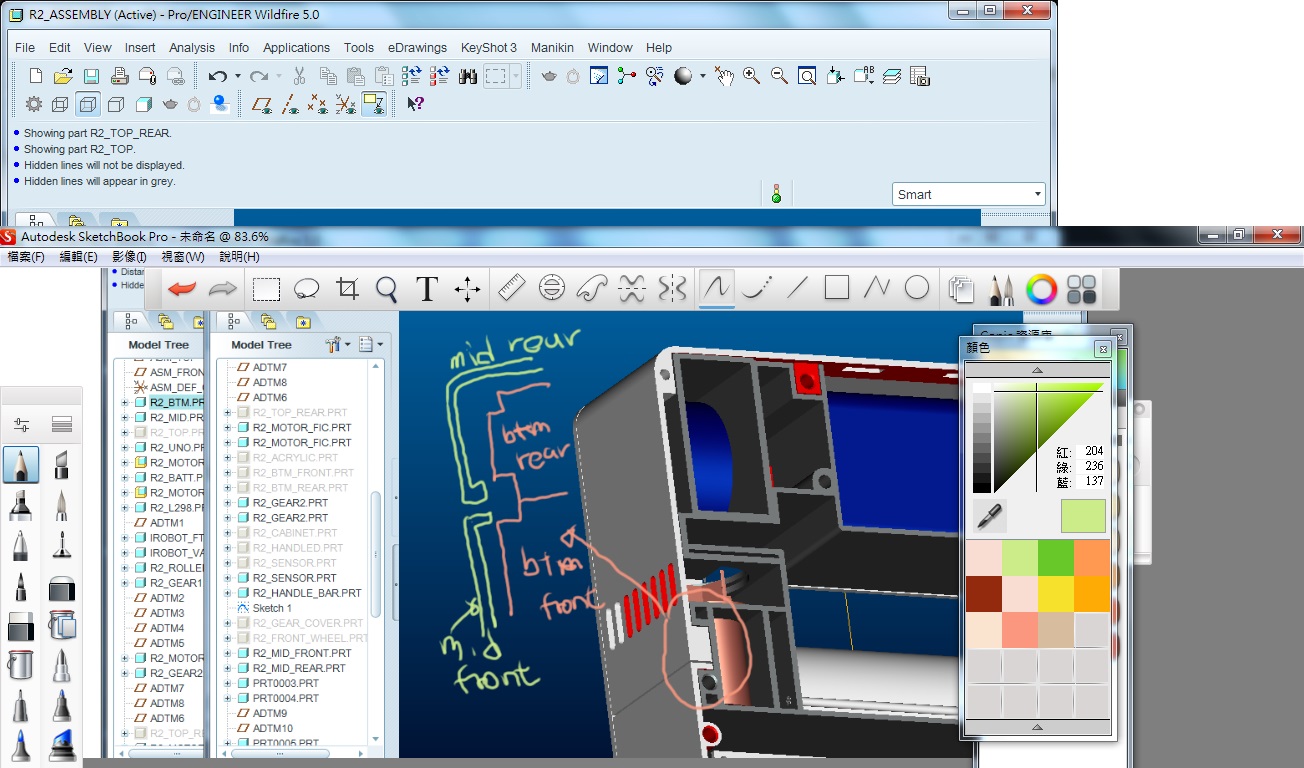Click the grey Redo arrow in SketchBook

click(222, 289)
